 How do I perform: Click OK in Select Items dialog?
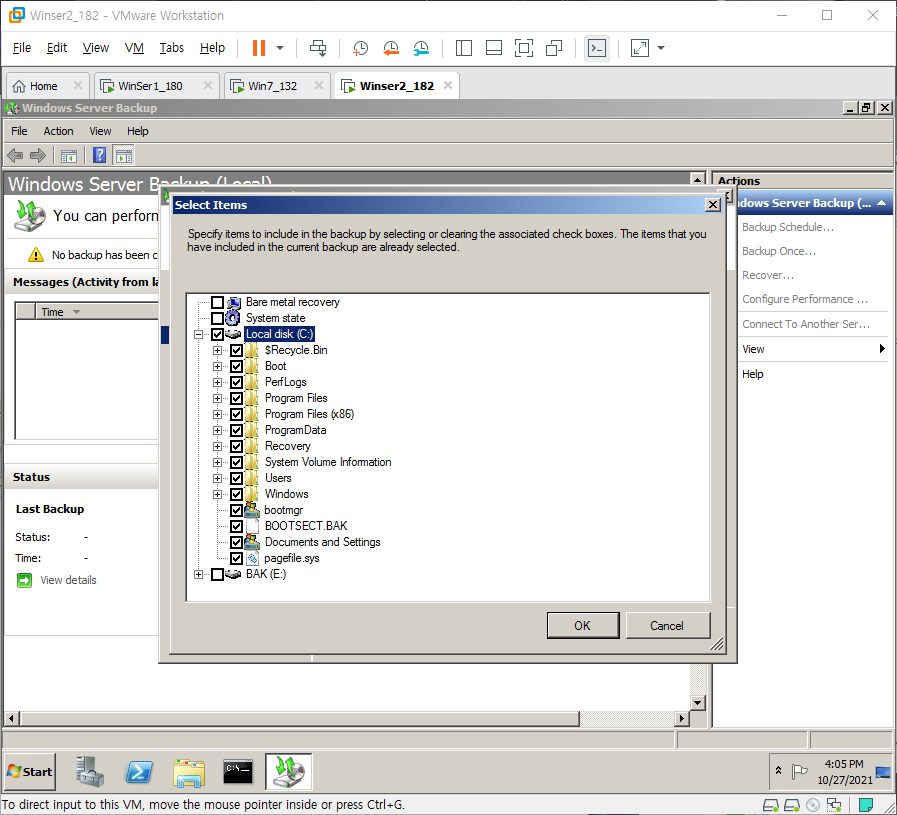pyautogui.click(x=582, y=626)
